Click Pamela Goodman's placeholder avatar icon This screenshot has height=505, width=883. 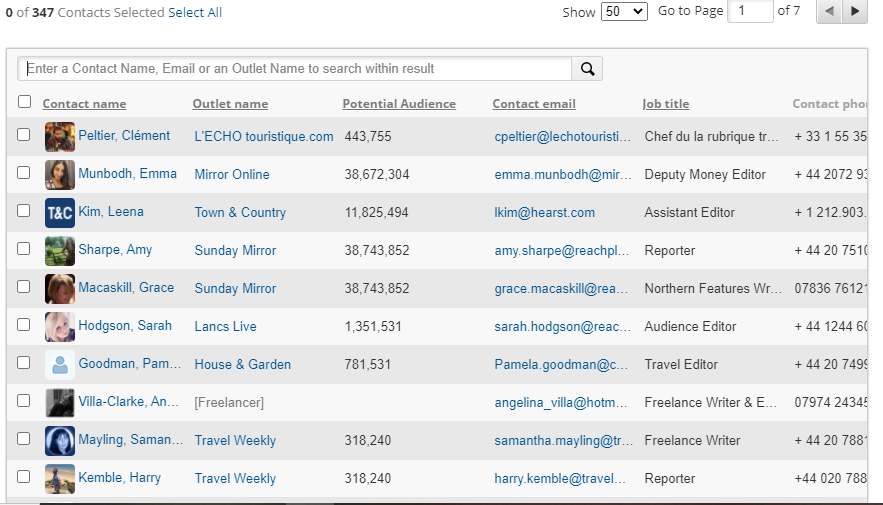tap(60, 365)
